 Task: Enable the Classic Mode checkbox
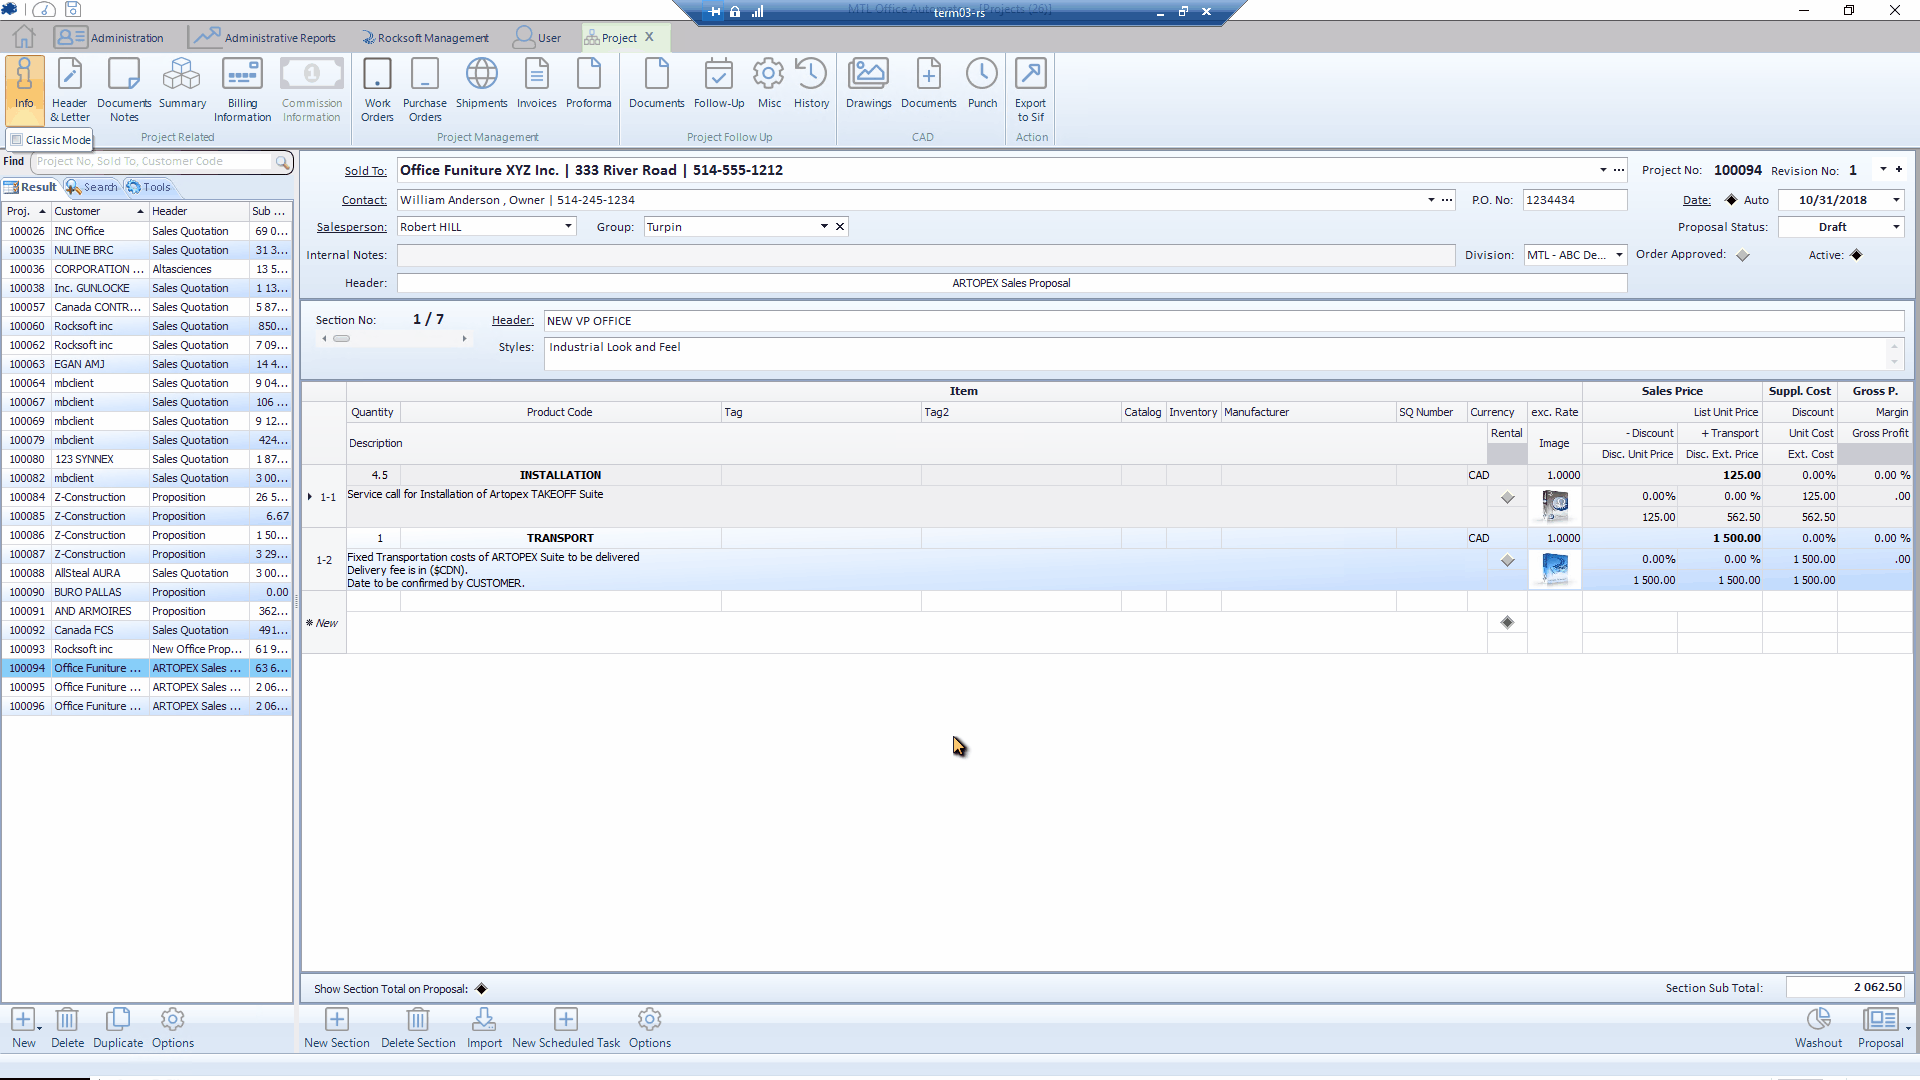[x=17, y=140]
